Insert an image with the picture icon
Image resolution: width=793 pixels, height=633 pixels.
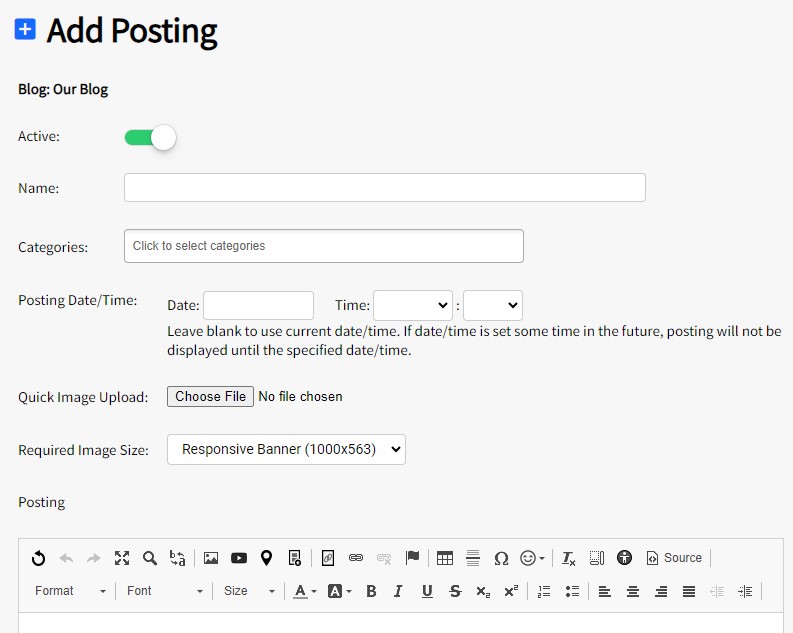[x=211, y=558]
